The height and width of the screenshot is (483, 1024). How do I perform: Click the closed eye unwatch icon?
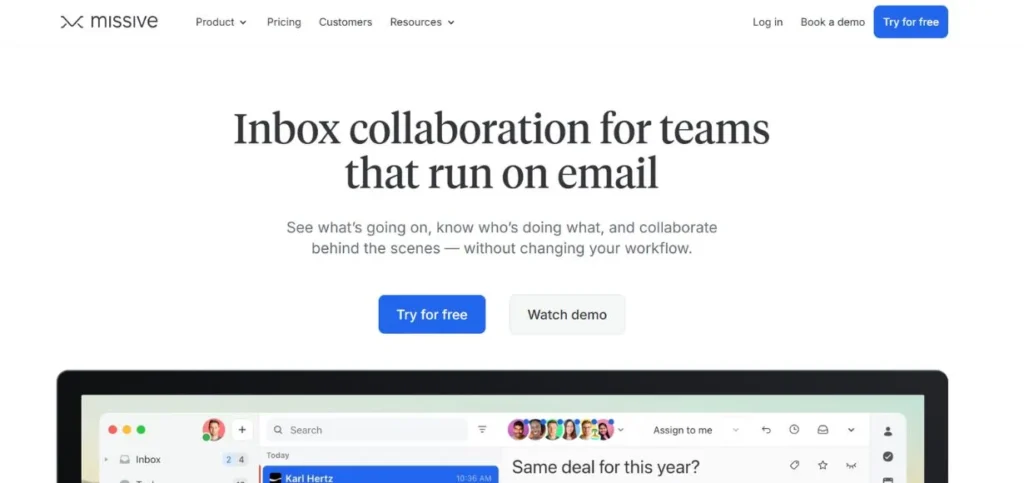[x=851, y=465]
